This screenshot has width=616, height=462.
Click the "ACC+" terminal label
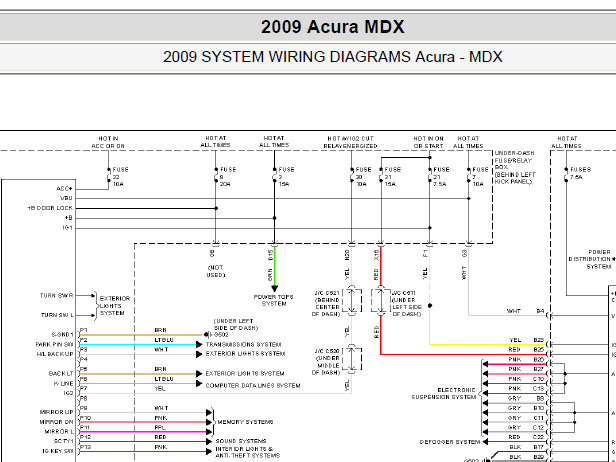tap(65, 189)
